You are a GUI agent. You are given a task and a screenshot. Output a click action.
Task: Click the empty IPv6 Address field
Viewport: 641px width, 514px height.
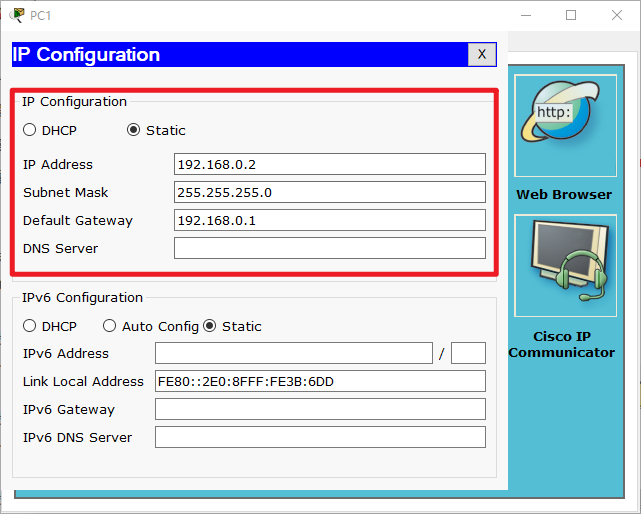coord(294,353)
